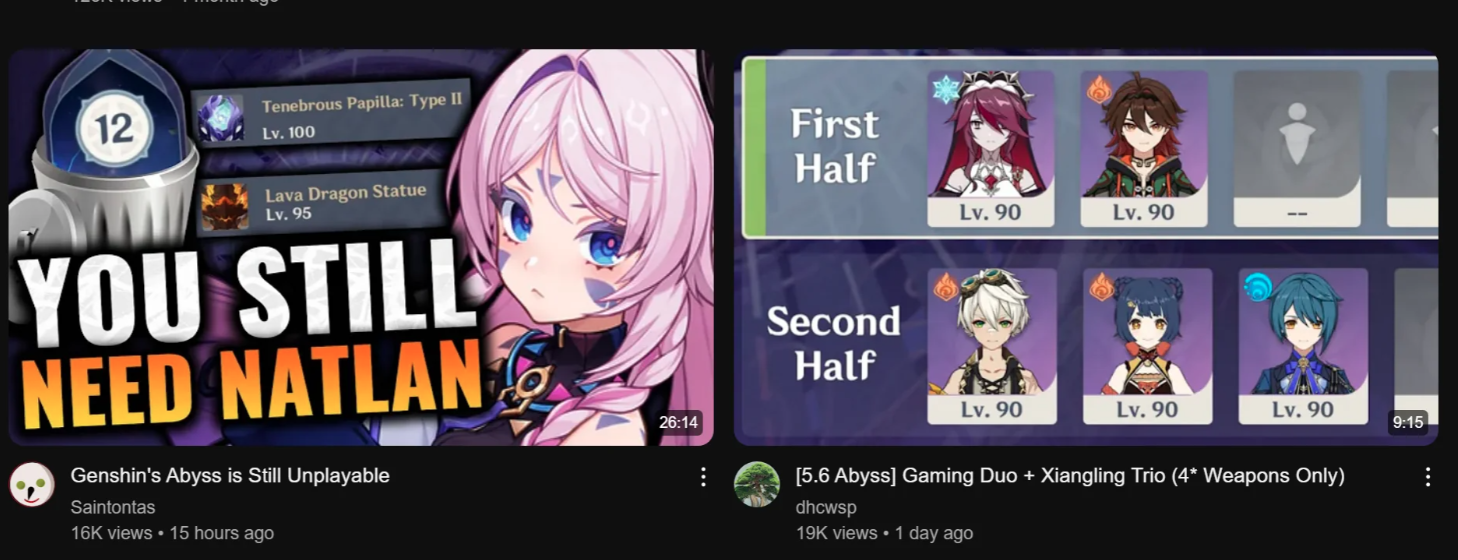Click the 26:14 duration badge
This screenshot has width=1458, height=560.
(x=679, y=423)
